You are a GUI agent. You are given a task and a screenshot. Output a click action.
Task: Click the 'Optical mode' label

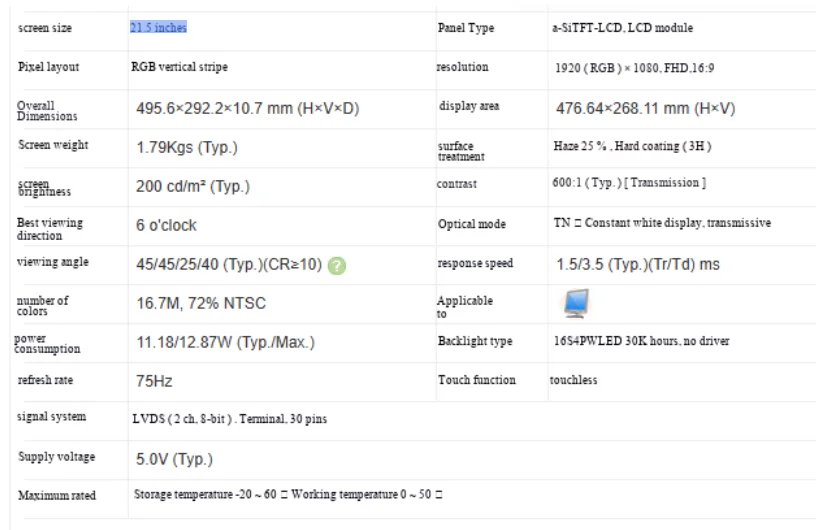pos(471,224)
